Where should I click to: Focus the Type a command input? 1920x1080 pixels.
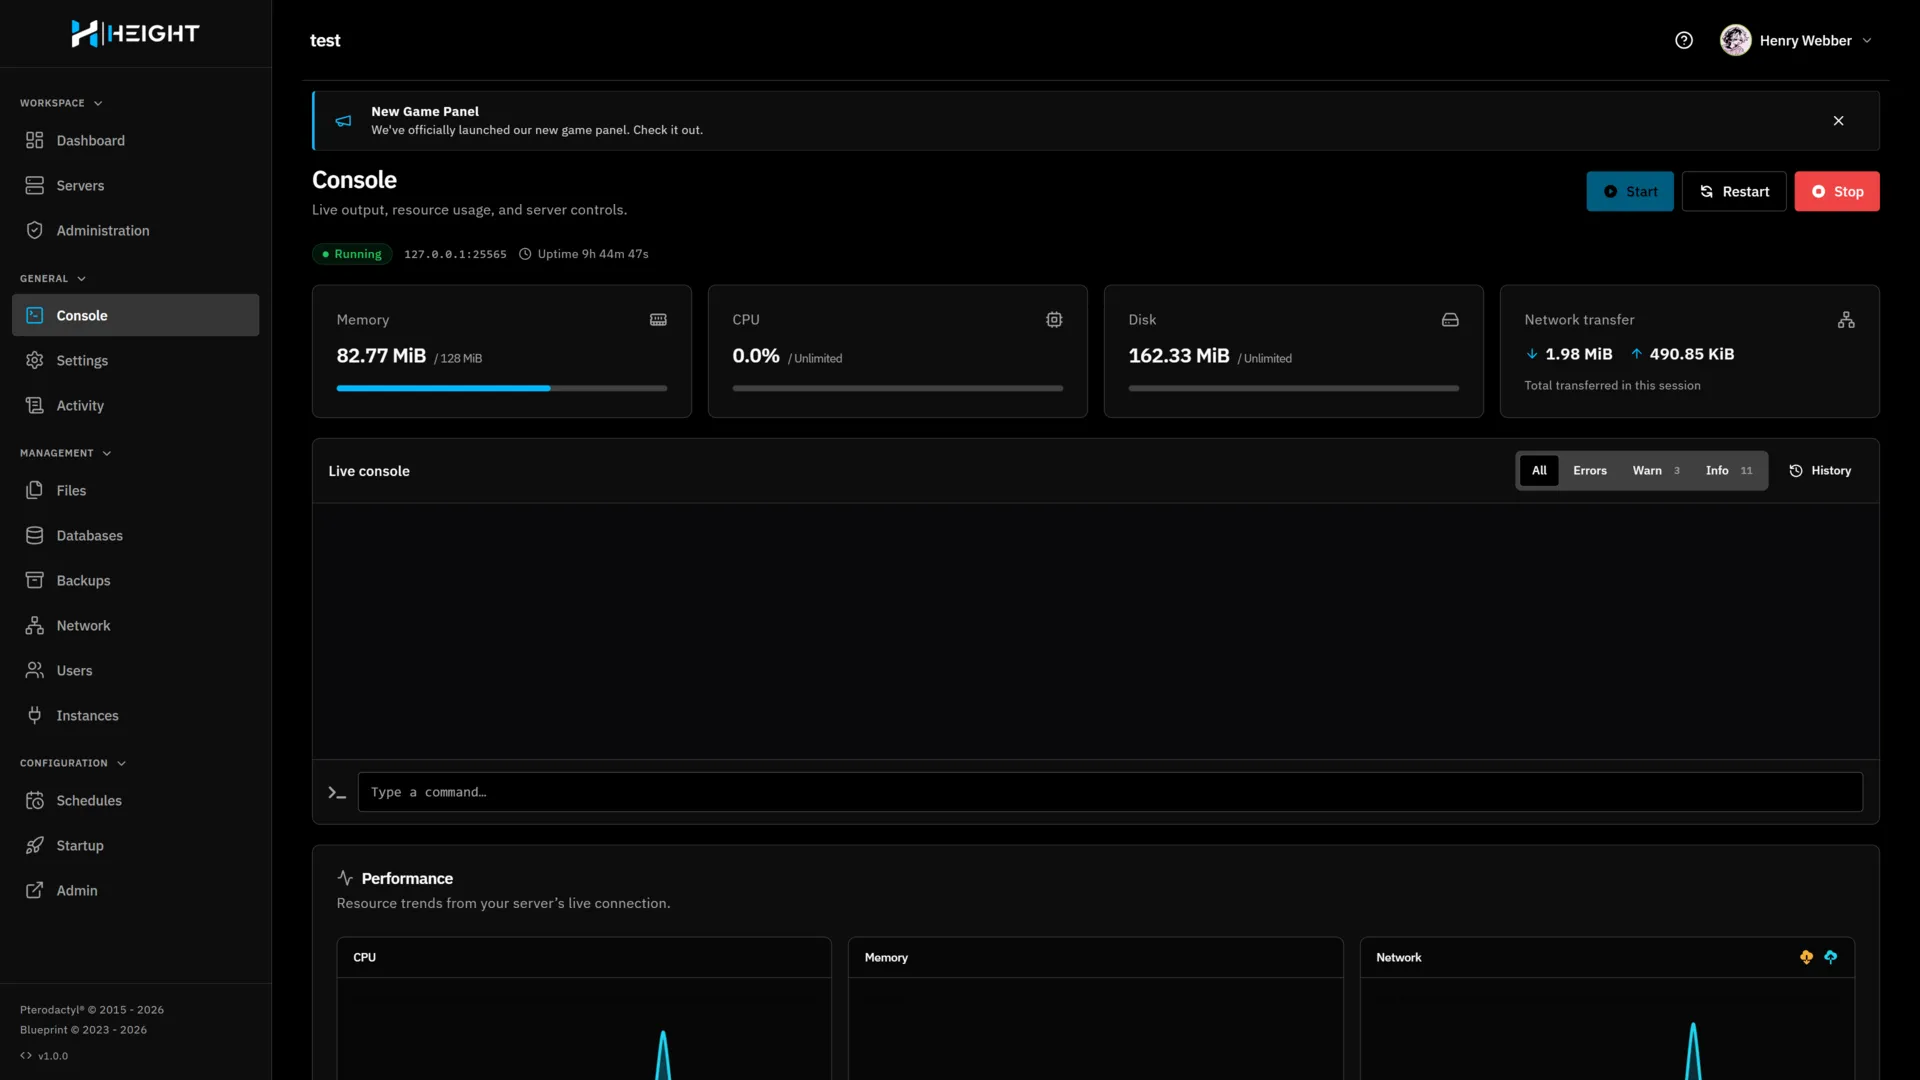click(x=1110, y=792)
